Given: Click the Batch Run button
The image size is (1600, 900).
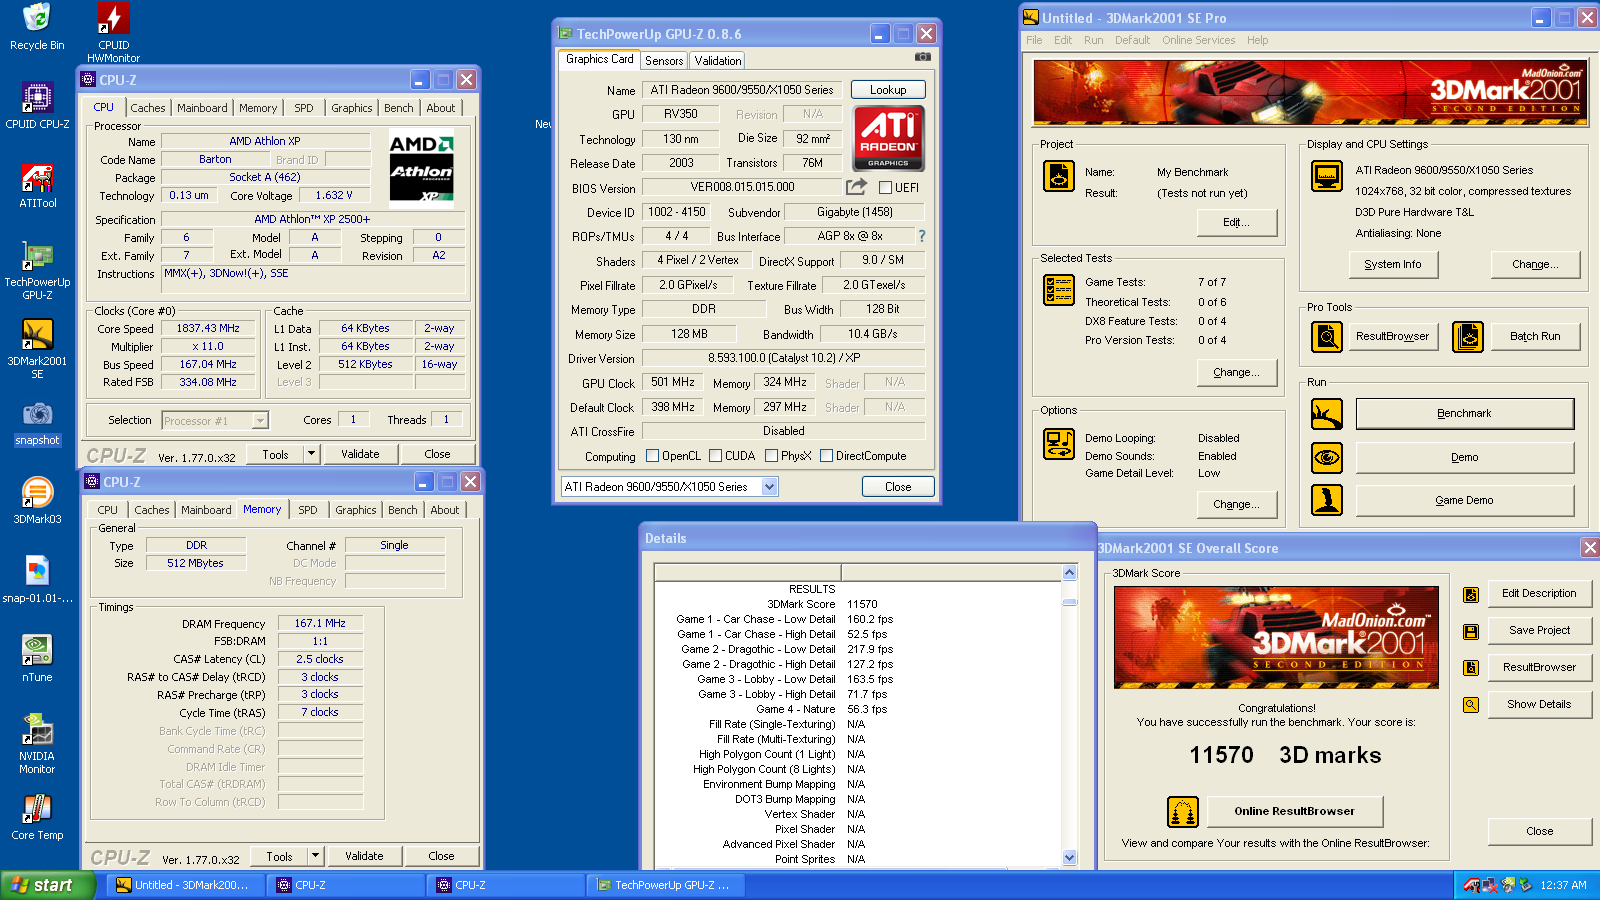Looking at the screenshot, I should [x=1535, y=337].
